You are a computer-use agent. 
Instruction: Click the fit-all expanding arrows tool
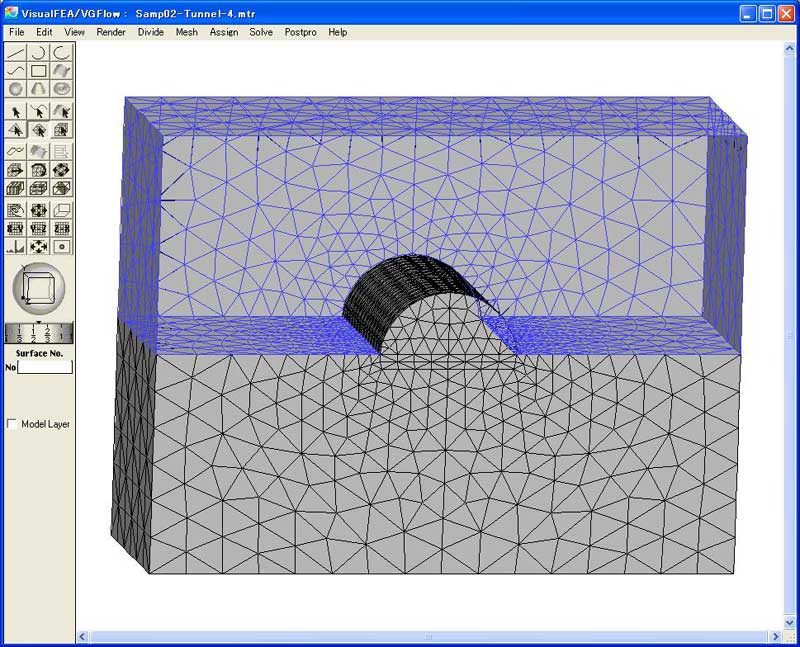[x=38, y=247]
